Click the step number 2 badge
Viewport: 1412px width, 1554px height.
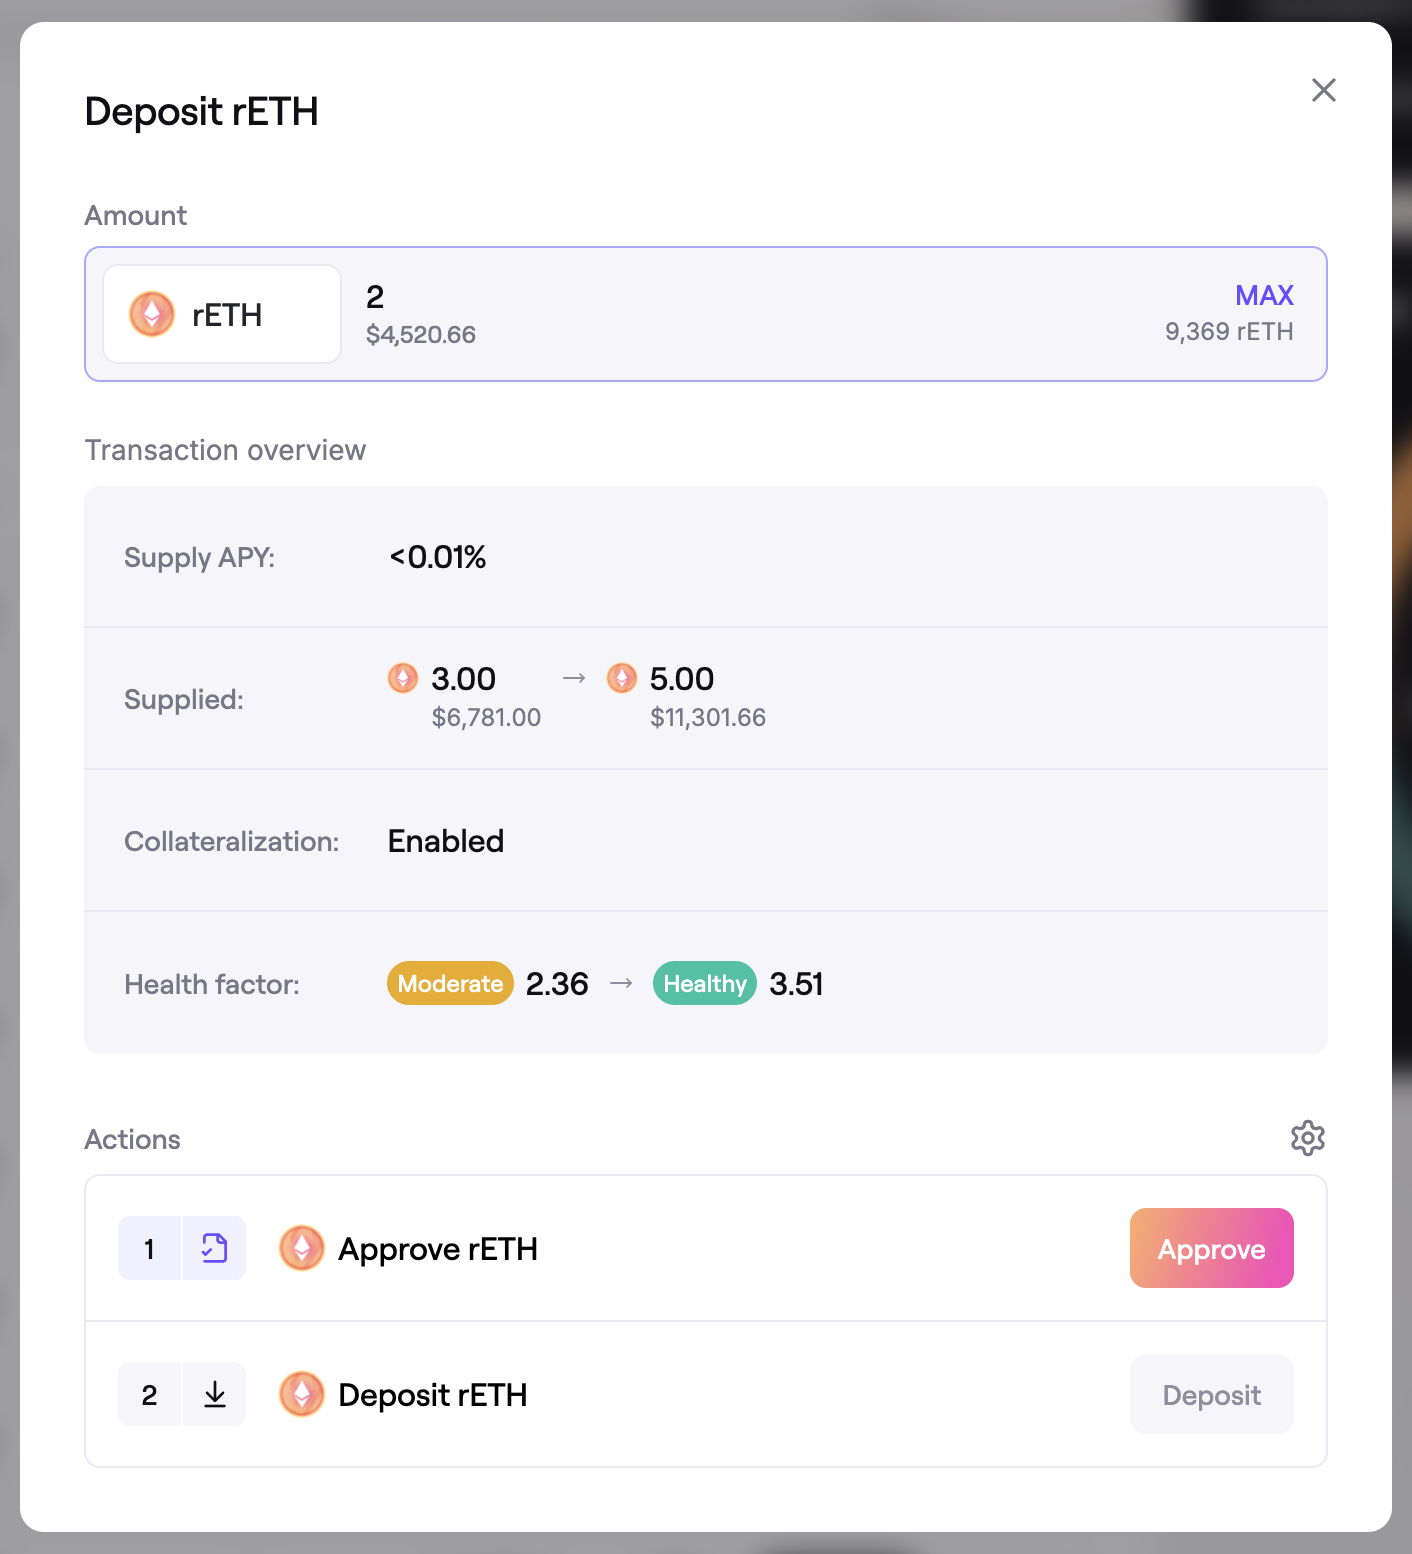pos(149,1394)
